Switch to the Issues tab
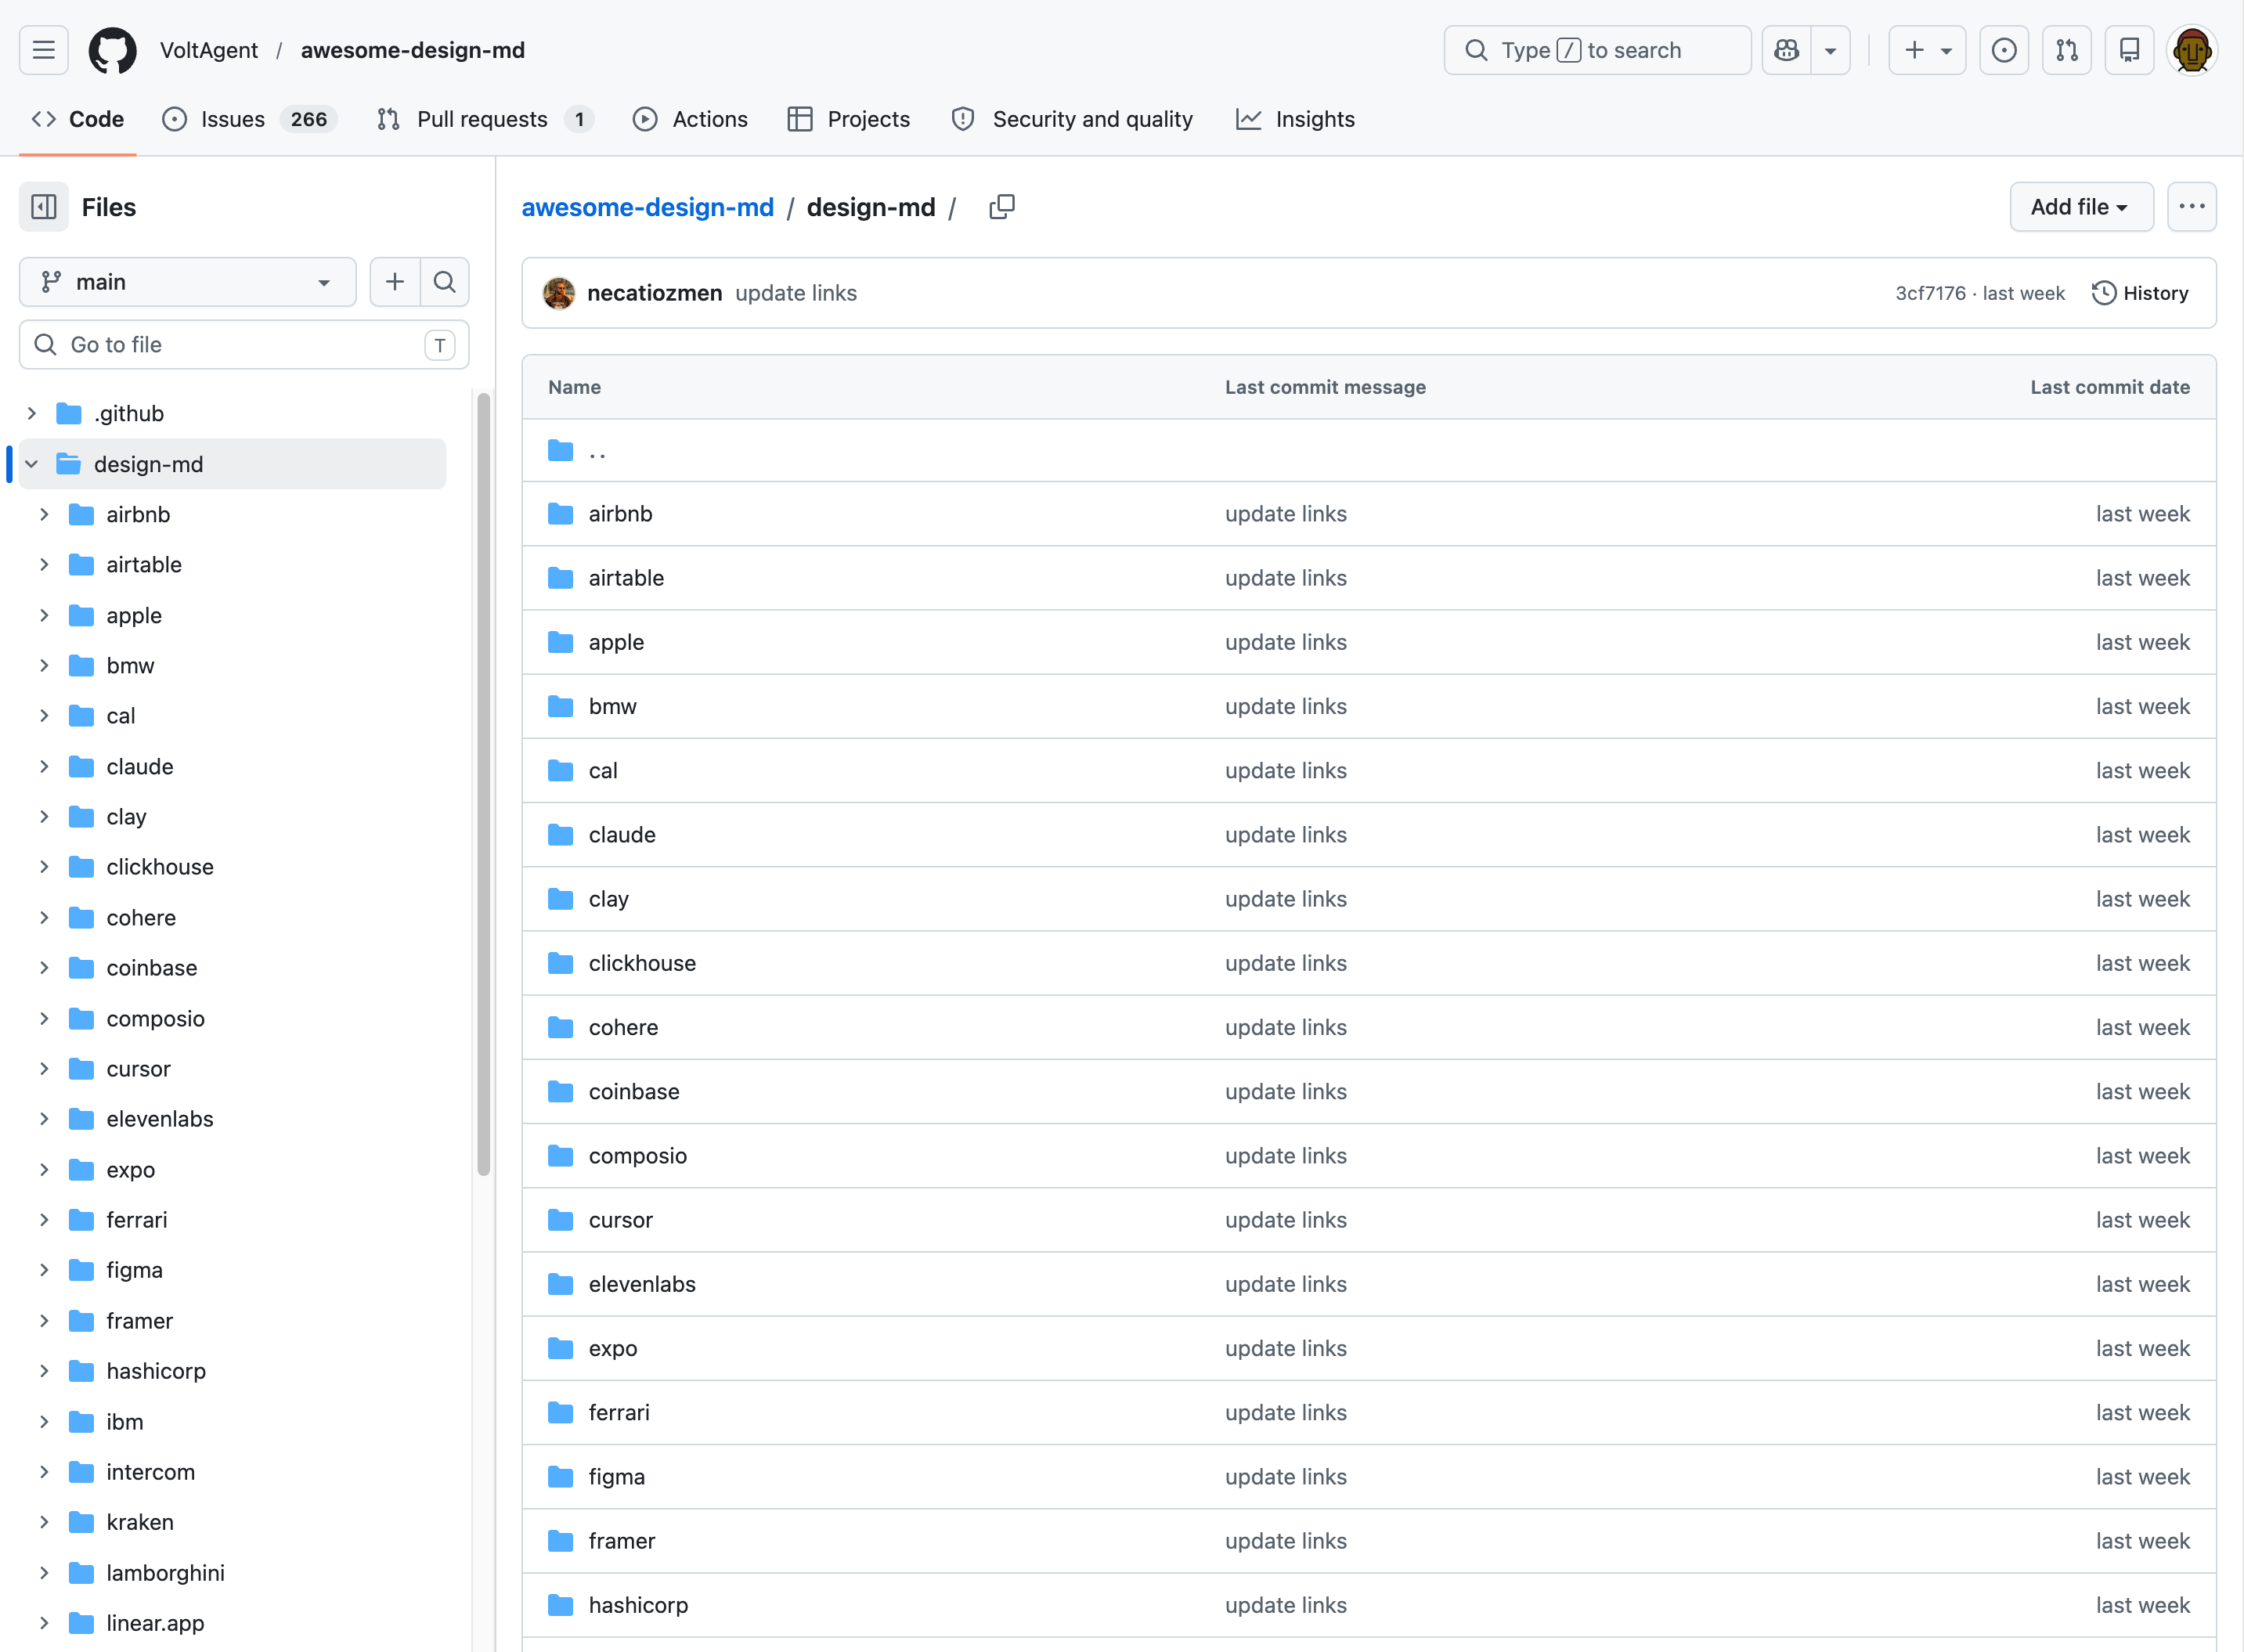The width and height of the screenshot is (2244, 1652). click(x=232, y=119)
